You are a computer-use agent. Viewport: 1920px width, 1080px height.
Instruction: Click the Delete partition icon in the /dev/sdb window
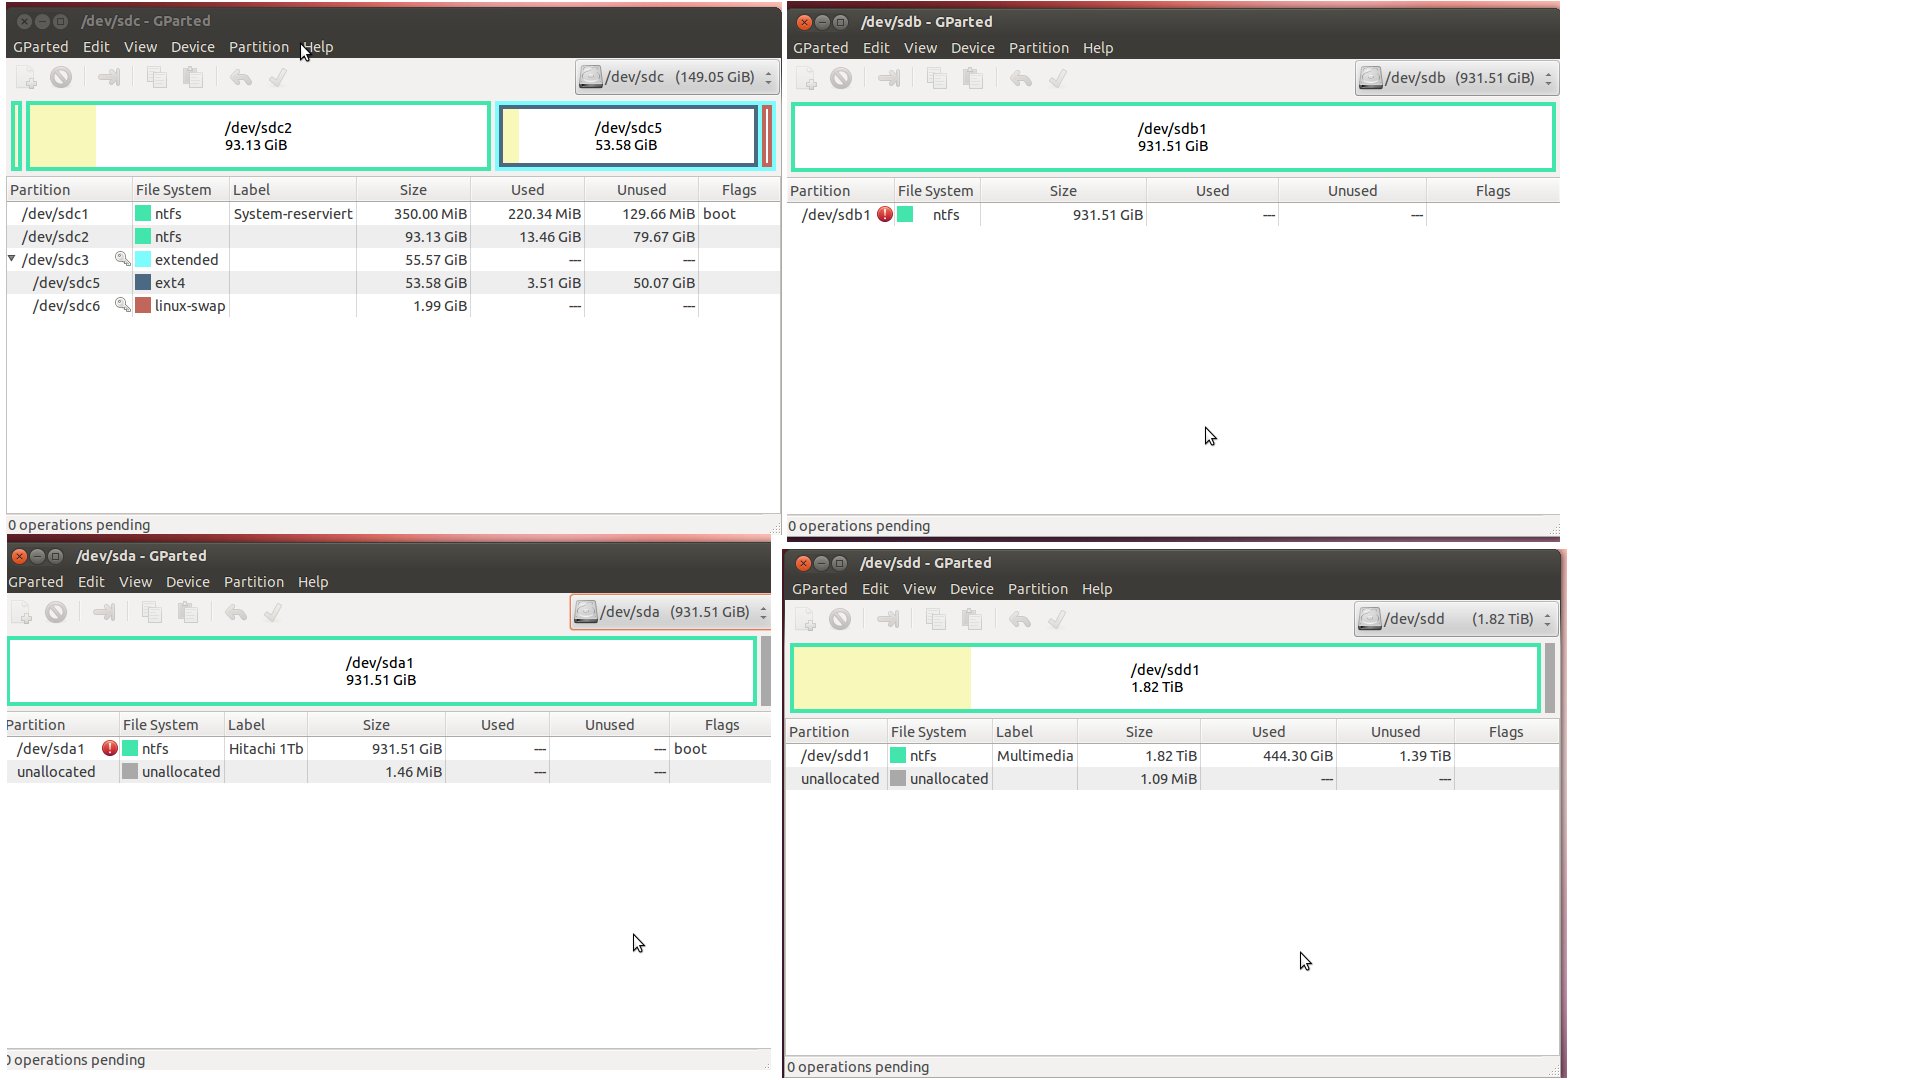[x=841, y=79]
